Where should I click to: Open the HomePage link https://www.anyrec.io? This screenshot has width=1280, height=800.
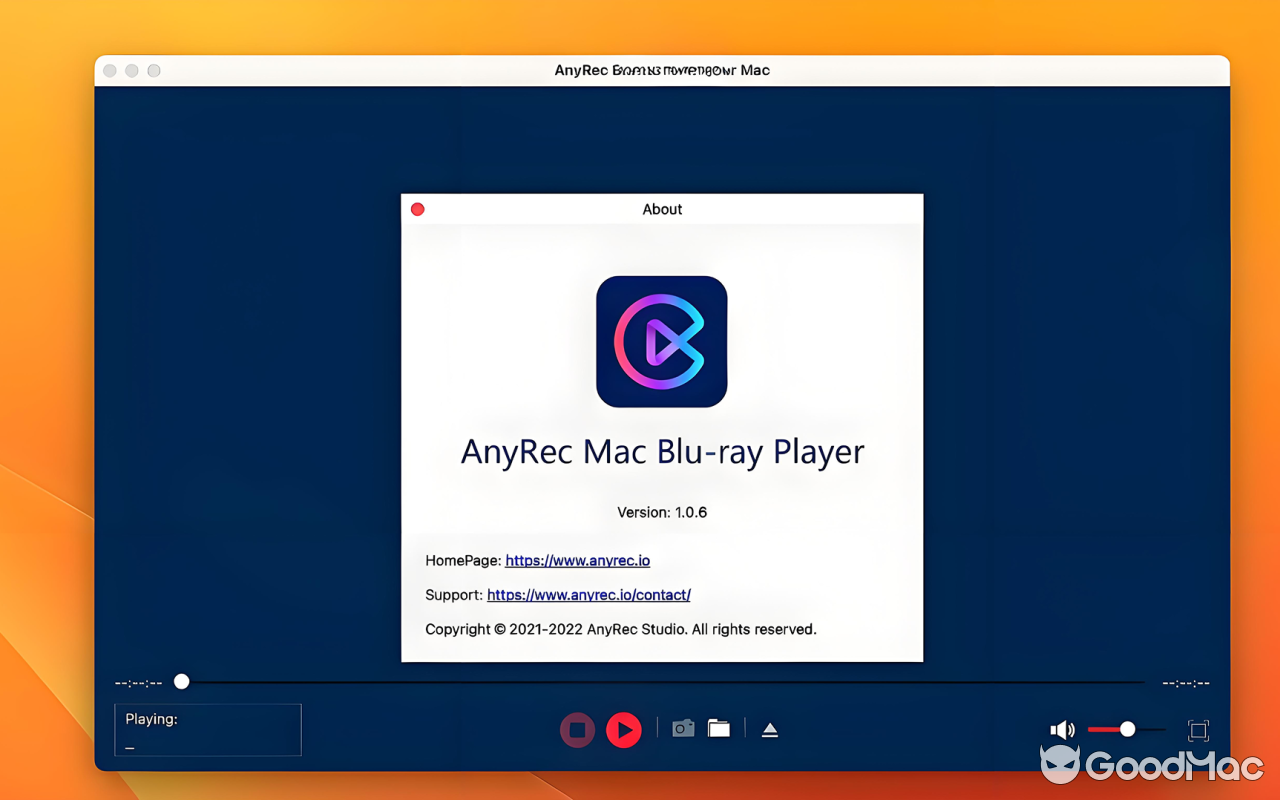[x=577, y=560]
